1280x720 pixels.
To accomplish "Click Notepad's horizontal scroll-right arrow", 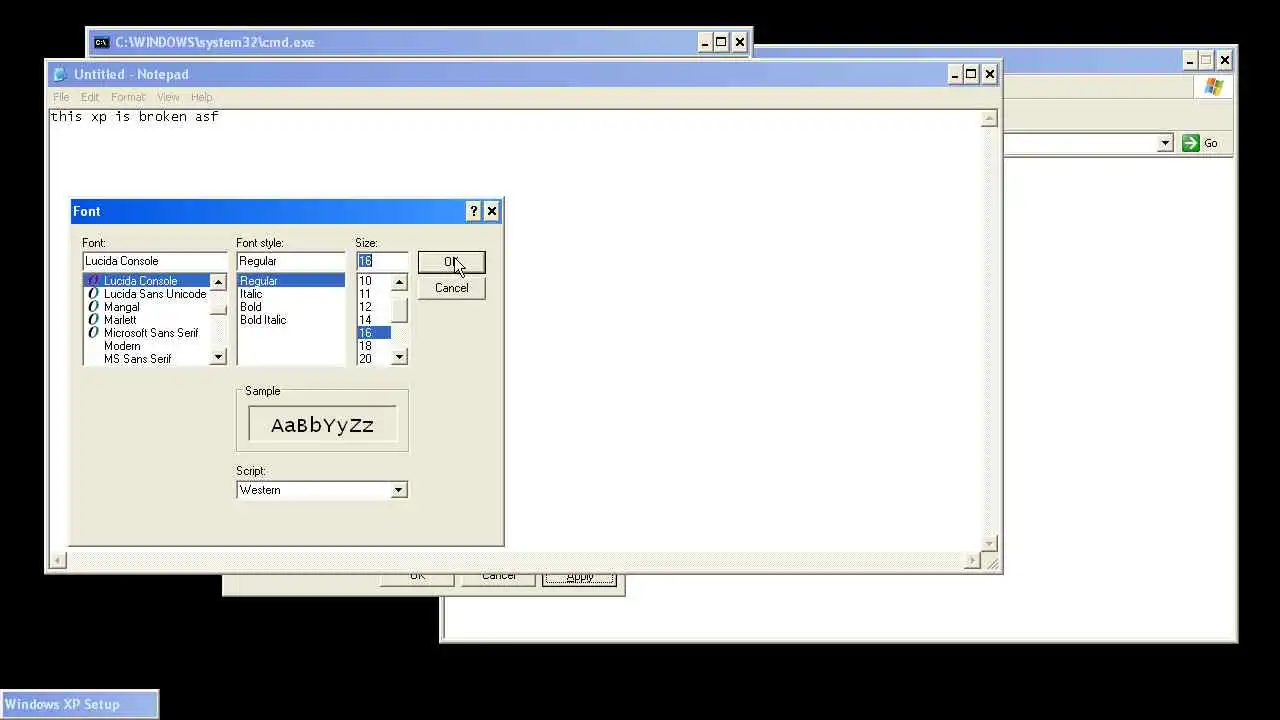I will pyautogui.click(x=972, y=561).
